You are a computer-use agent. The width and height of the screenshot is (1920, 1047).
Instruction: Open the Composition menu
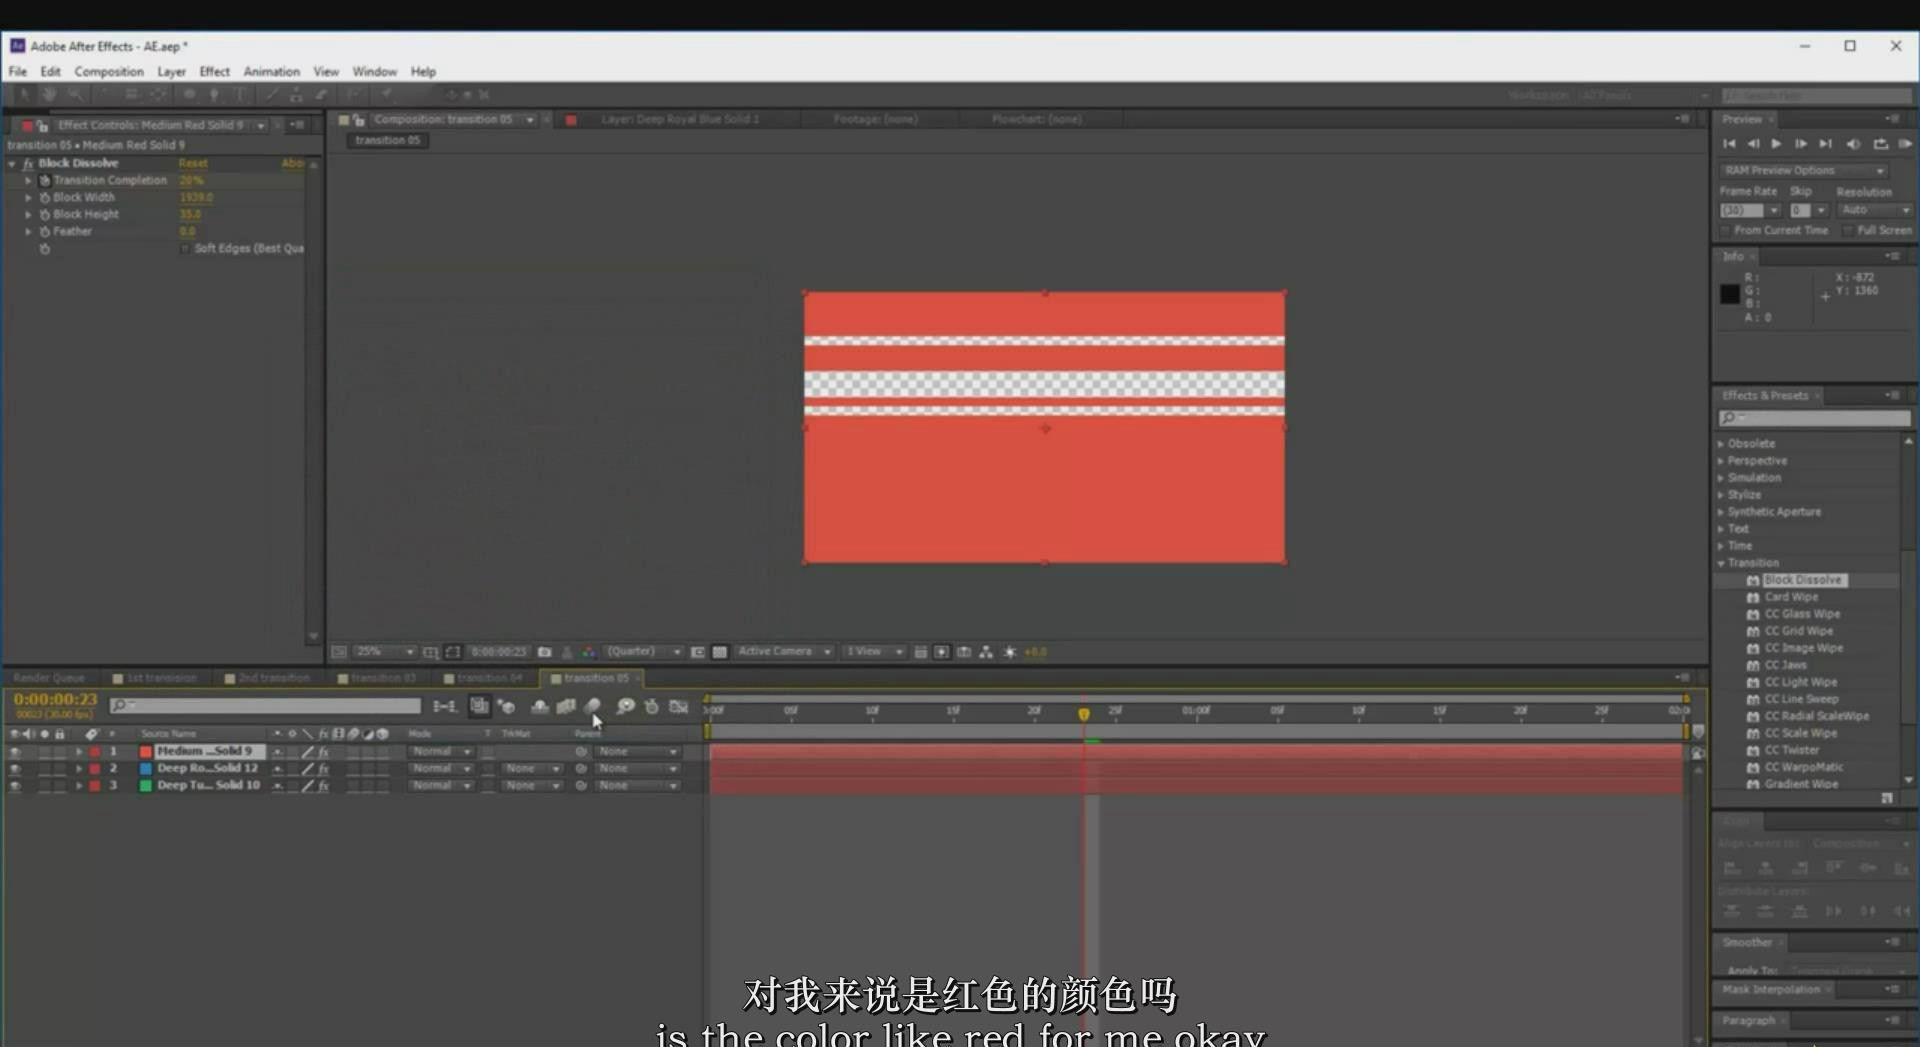coord(109,72)
